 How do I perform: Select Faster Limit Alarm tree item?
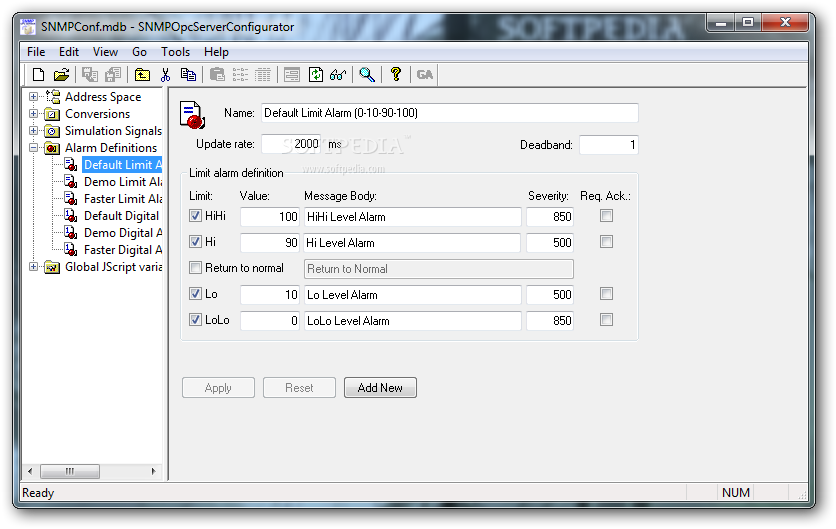pos(122,199)
